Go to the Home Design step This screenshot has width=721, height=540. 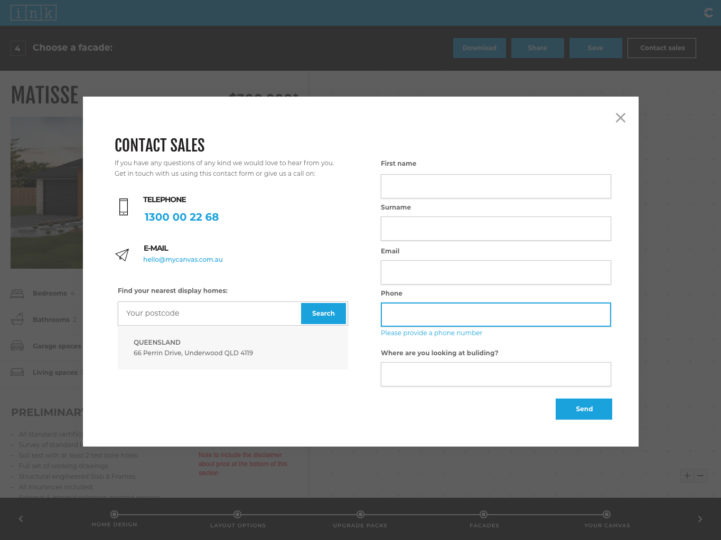point(114,516)
